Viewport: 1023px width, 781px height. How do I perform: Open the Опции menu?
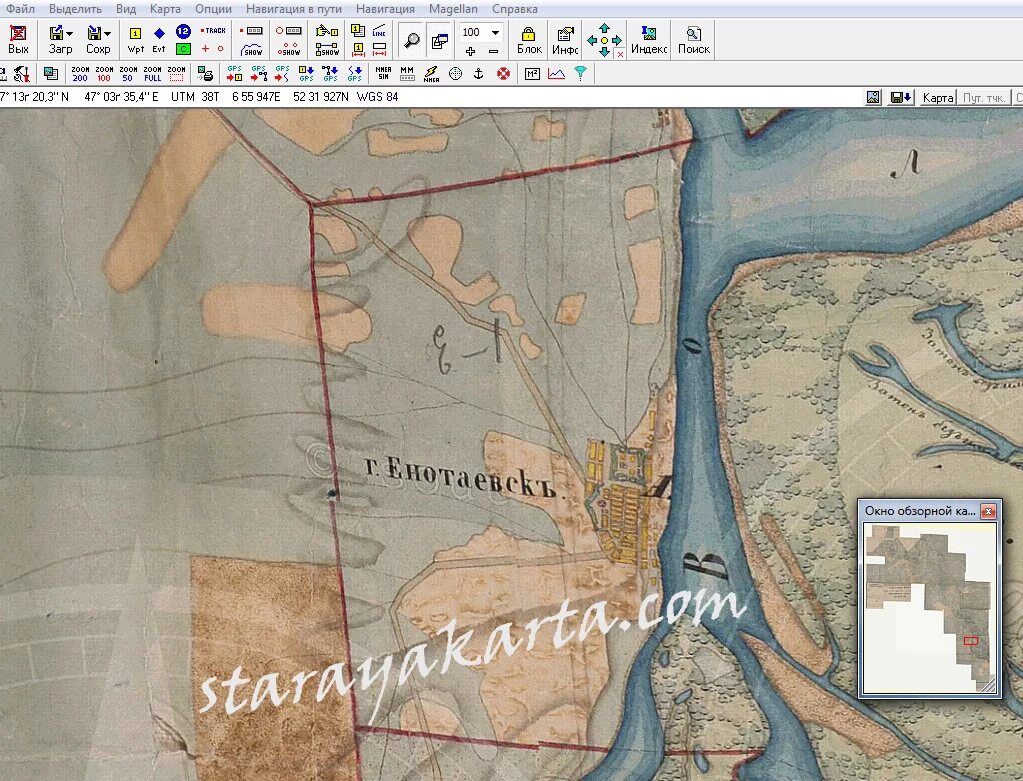(213, 9)
